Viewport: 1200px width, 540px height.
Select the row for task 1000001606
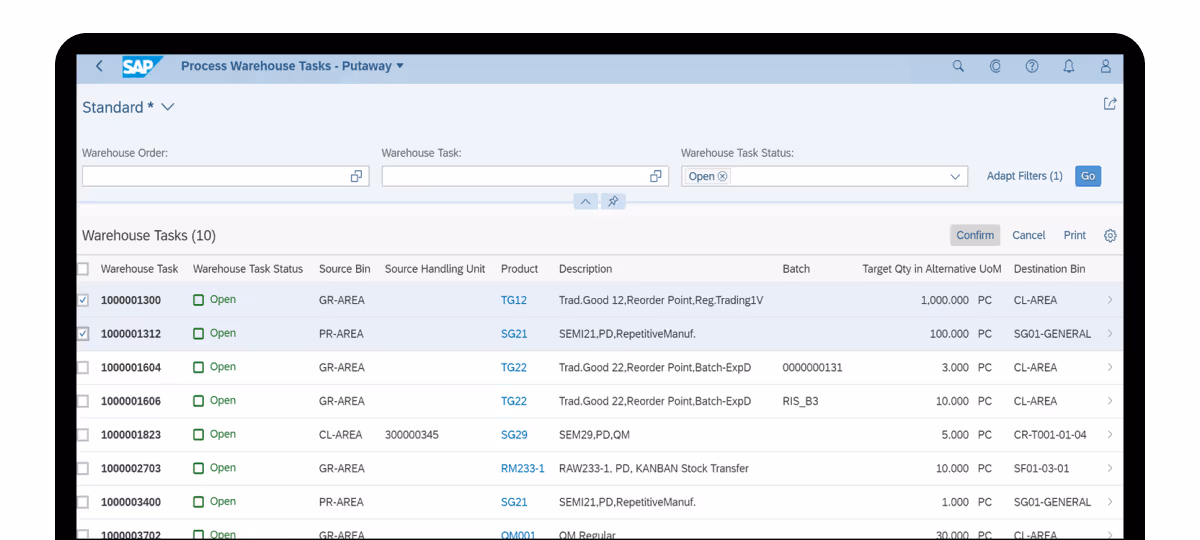point(83,401)
